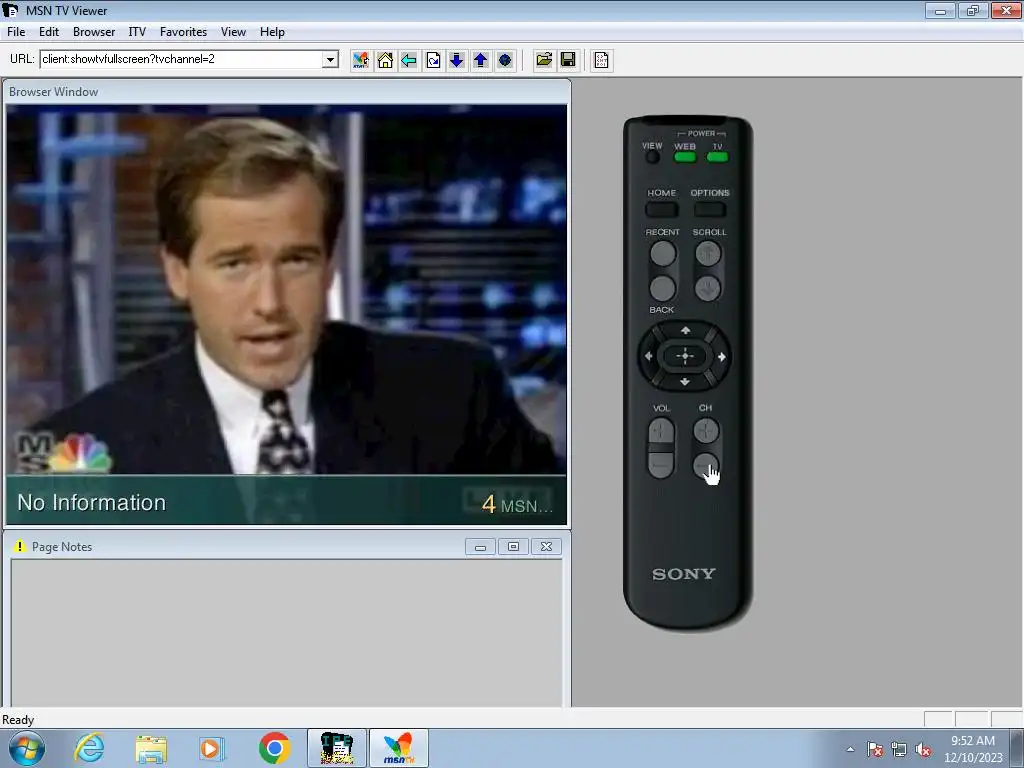This screenshot has width=1024, height=768.
Task: Open the Help menu
Action: (x=272, y=32)
